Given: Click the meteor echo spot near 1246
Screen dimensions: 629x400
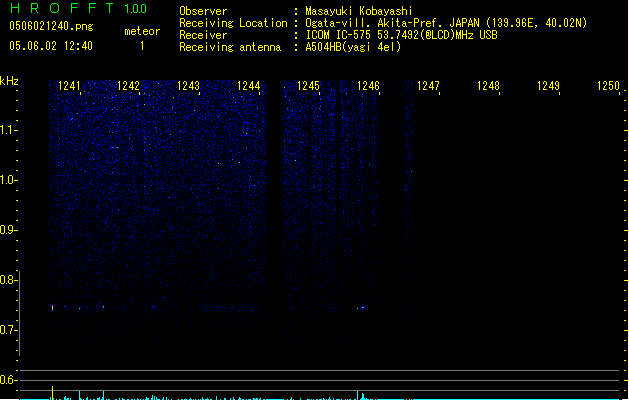Looking at the screenshot, I should (x=362, y=308).
